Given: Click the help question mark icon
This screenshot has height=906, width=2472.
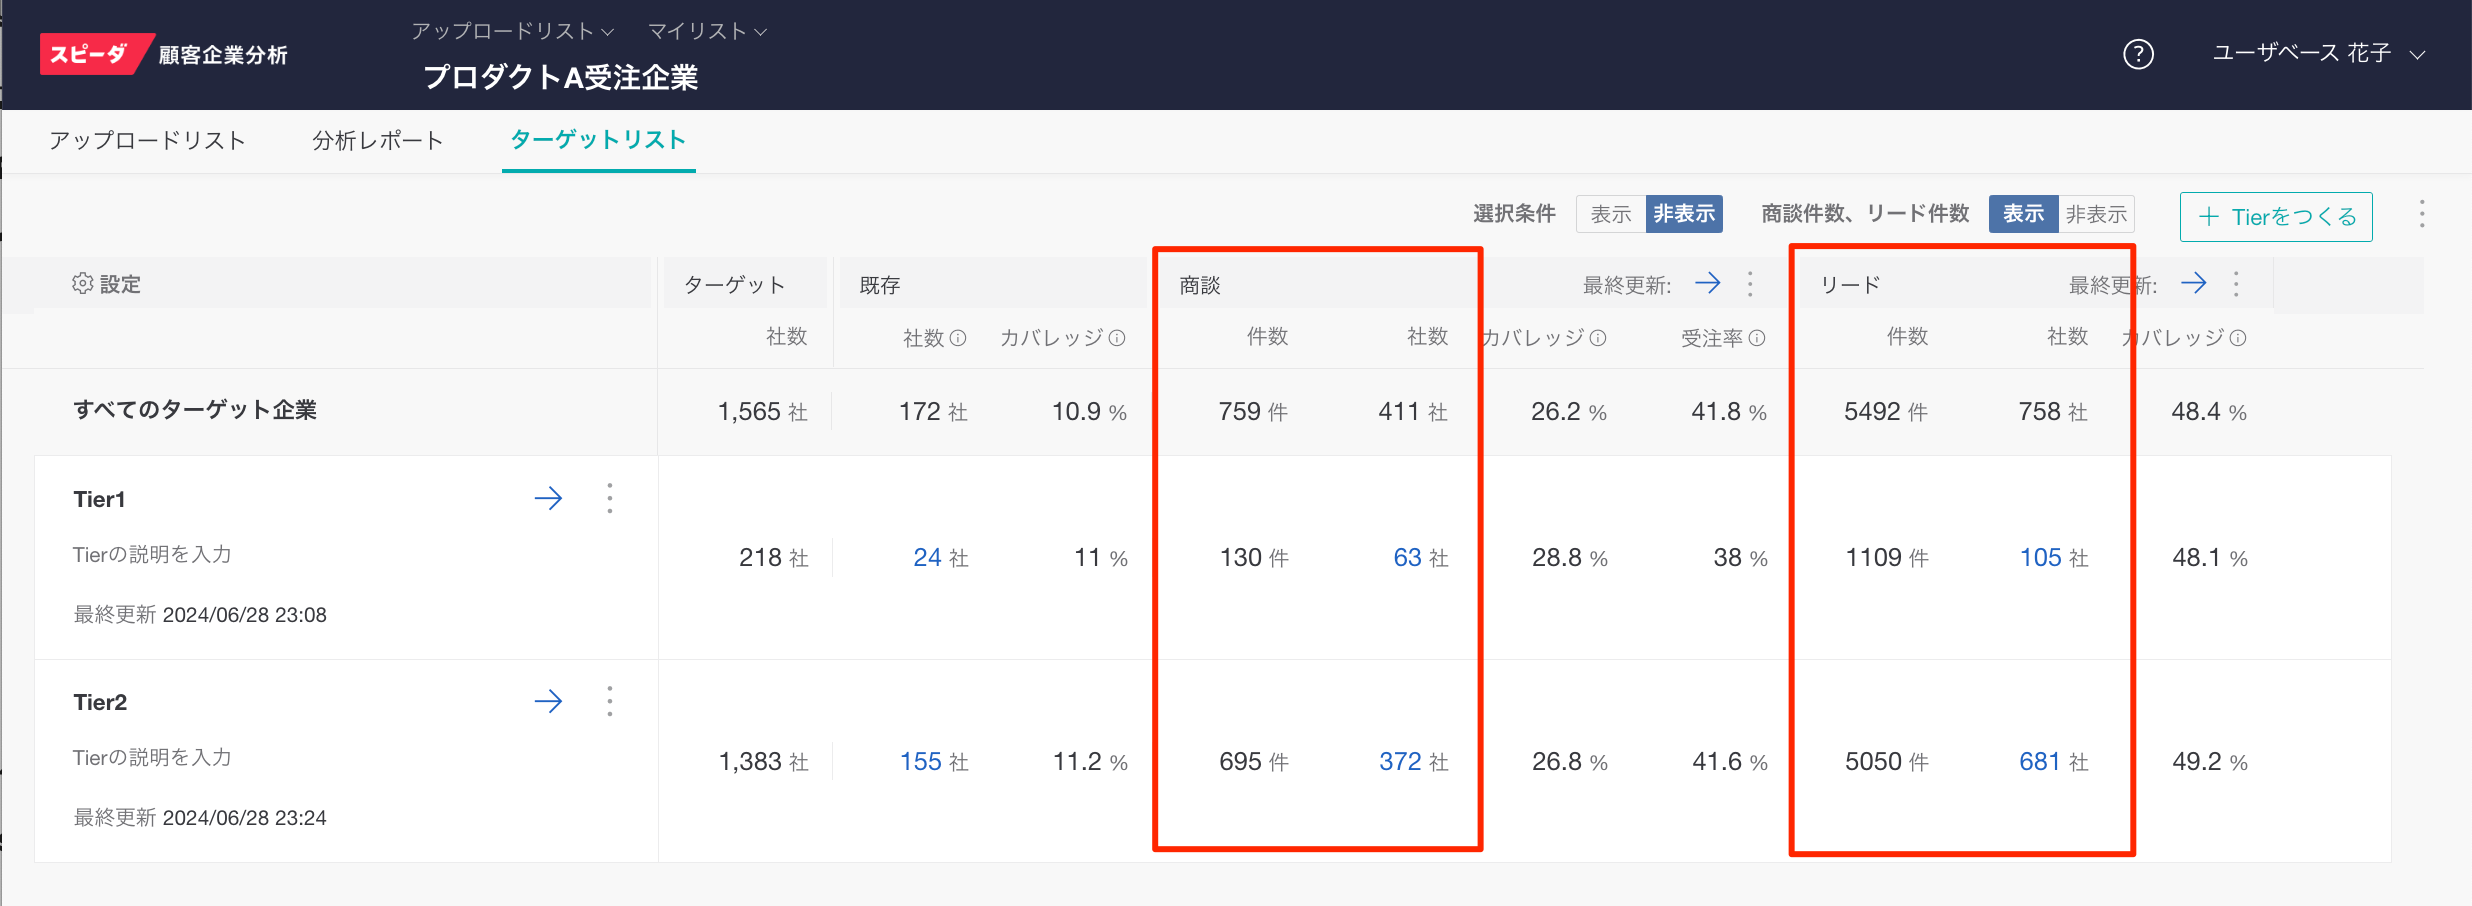Looking at the screenshot, I should [2138, 54].
